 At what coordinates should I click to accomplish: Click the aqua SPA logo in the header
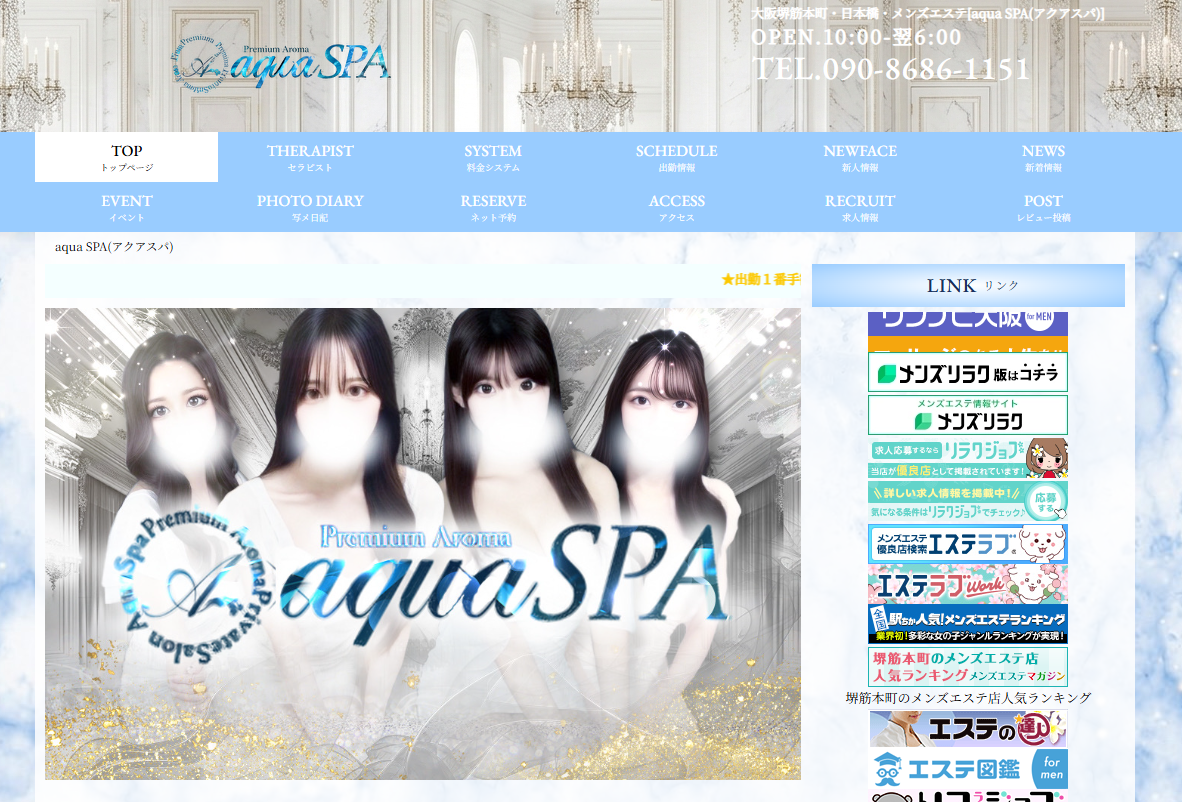[x=281, y=63]
